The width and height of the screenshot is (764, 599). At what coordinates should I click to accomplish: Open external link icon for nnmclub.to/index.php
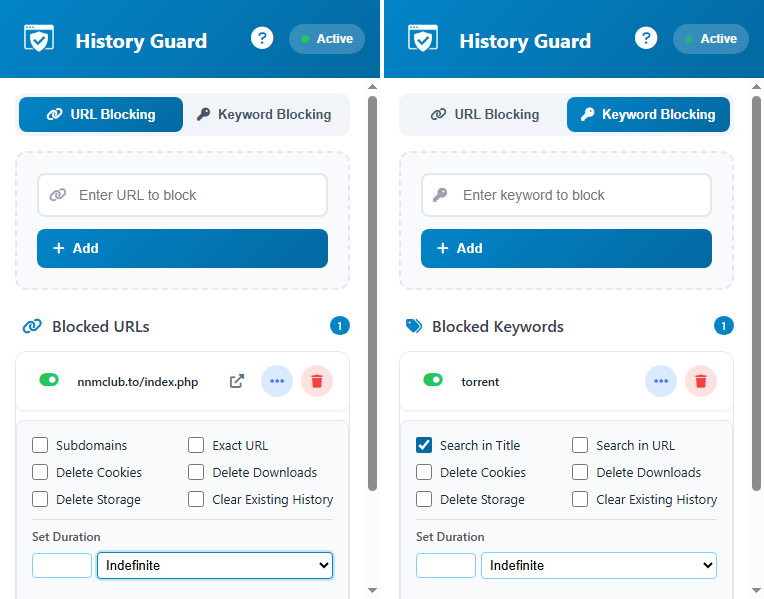[237, 381]
